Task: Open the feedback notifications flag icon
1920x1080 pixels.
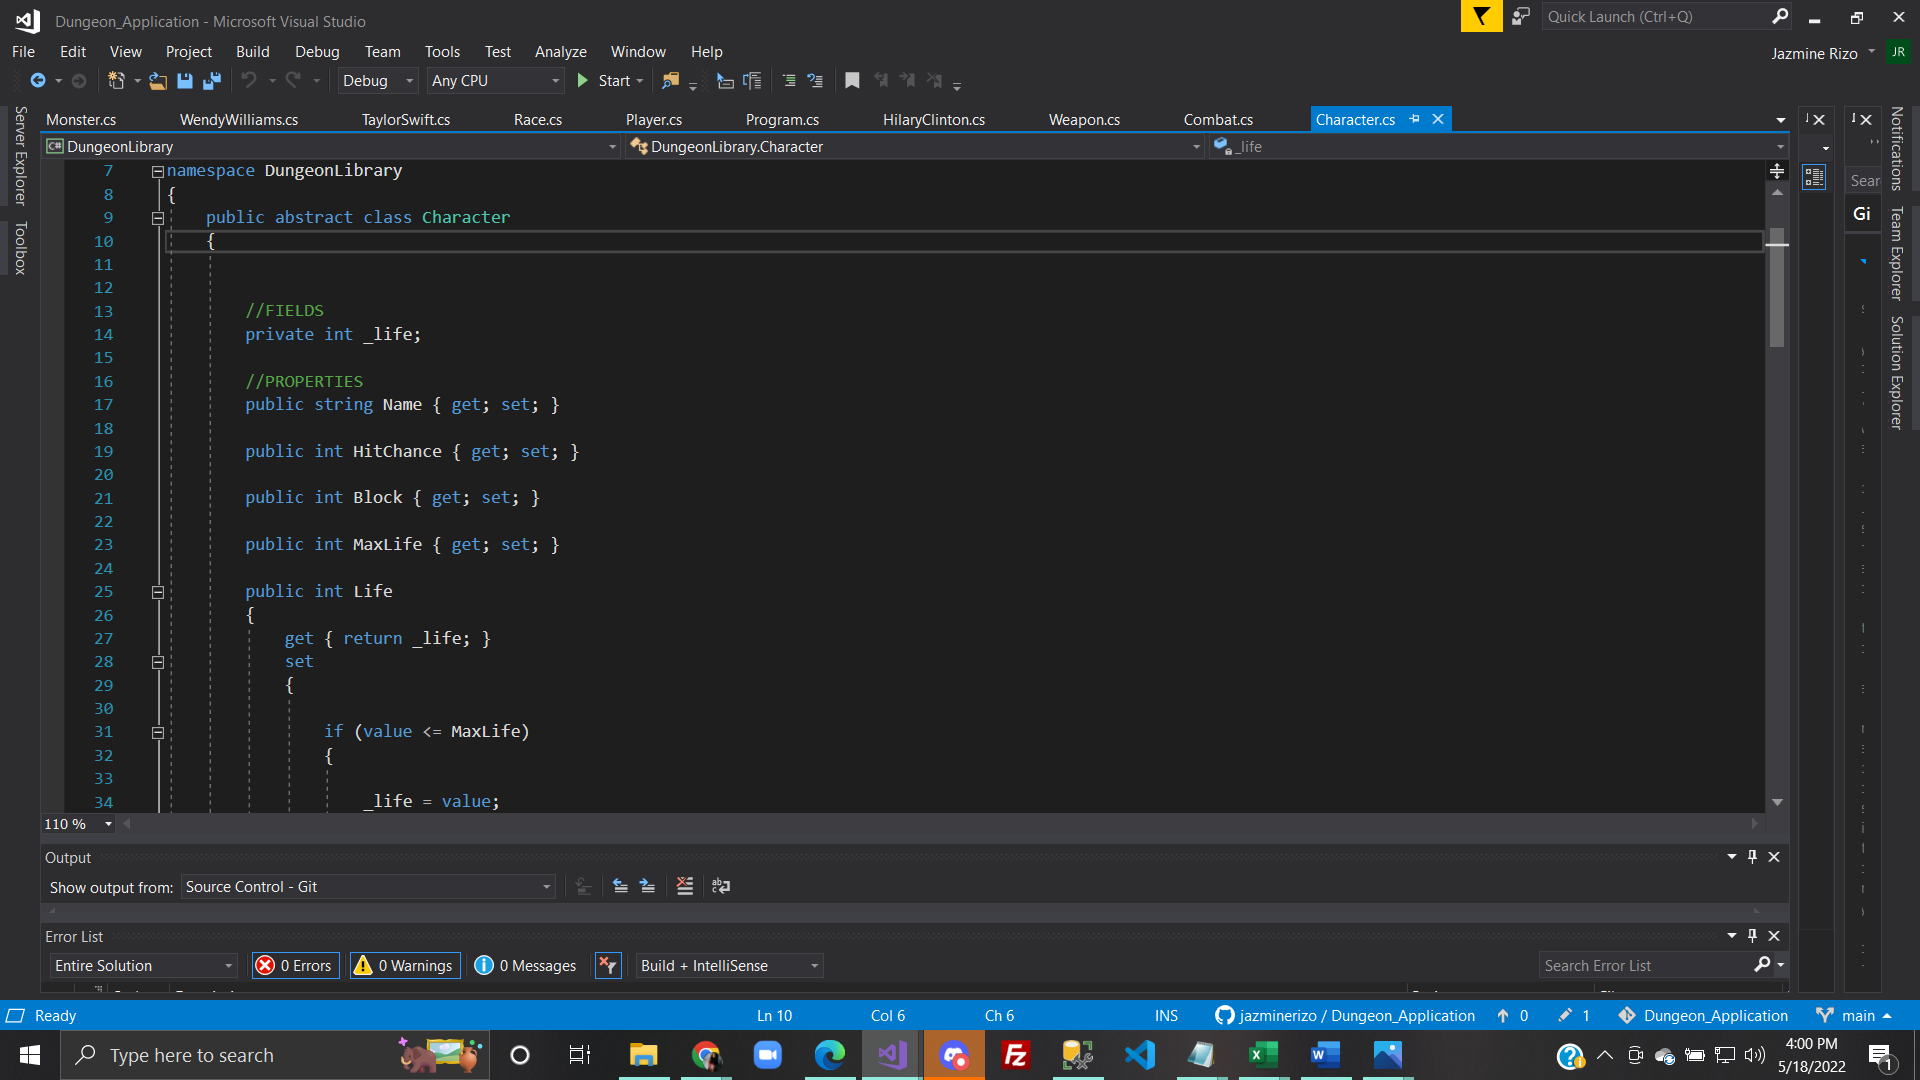Action: [1481, 17]
